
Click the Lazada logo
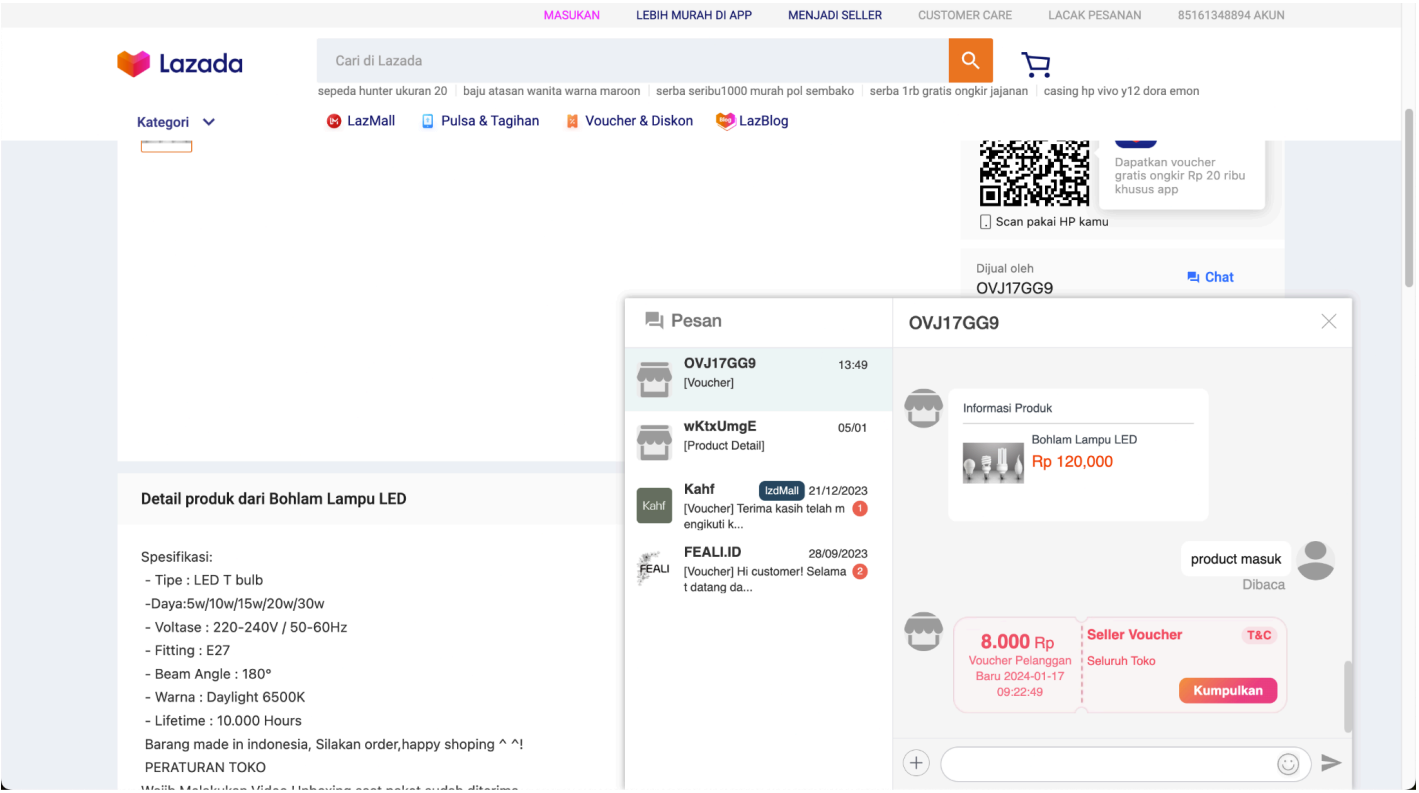point(180,64)
